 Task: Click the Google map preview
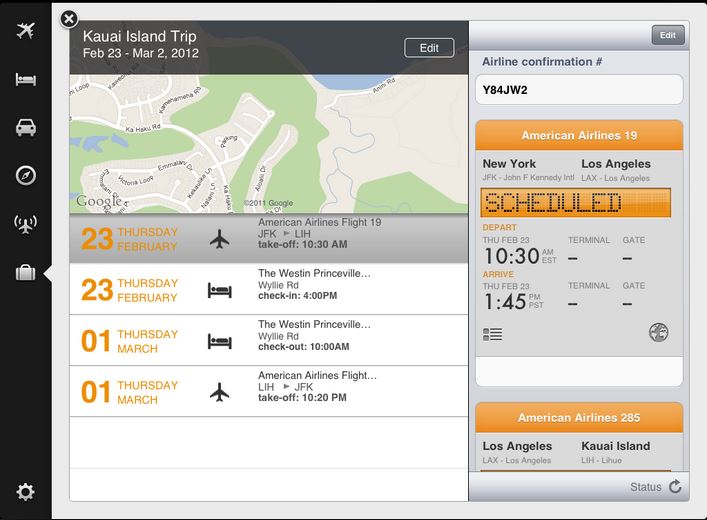(269, 143)
